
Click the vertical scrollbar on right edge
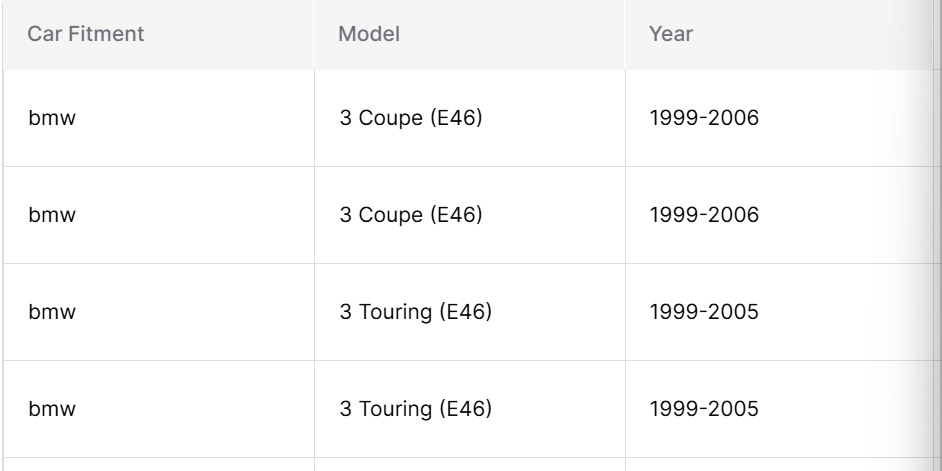coord(938,236)
